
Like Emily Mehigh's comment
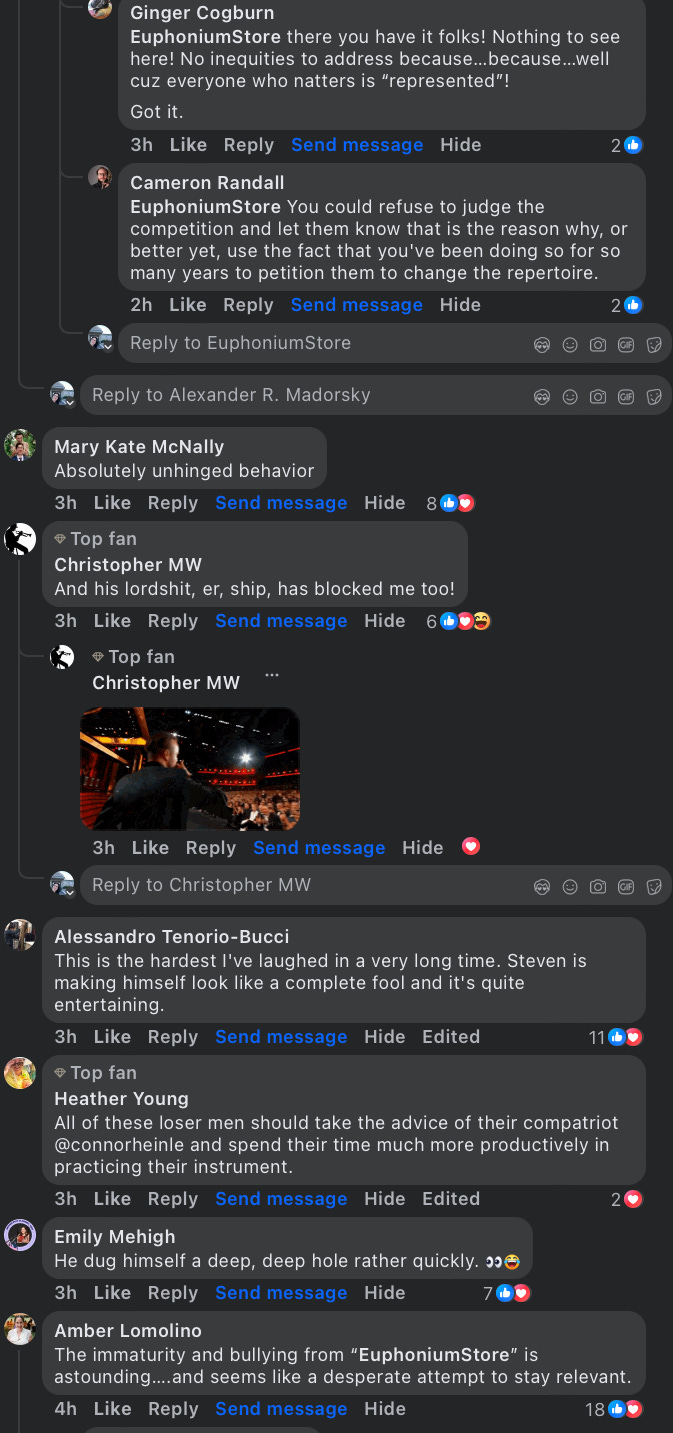pyautogui.click(x=112, y=1293)
